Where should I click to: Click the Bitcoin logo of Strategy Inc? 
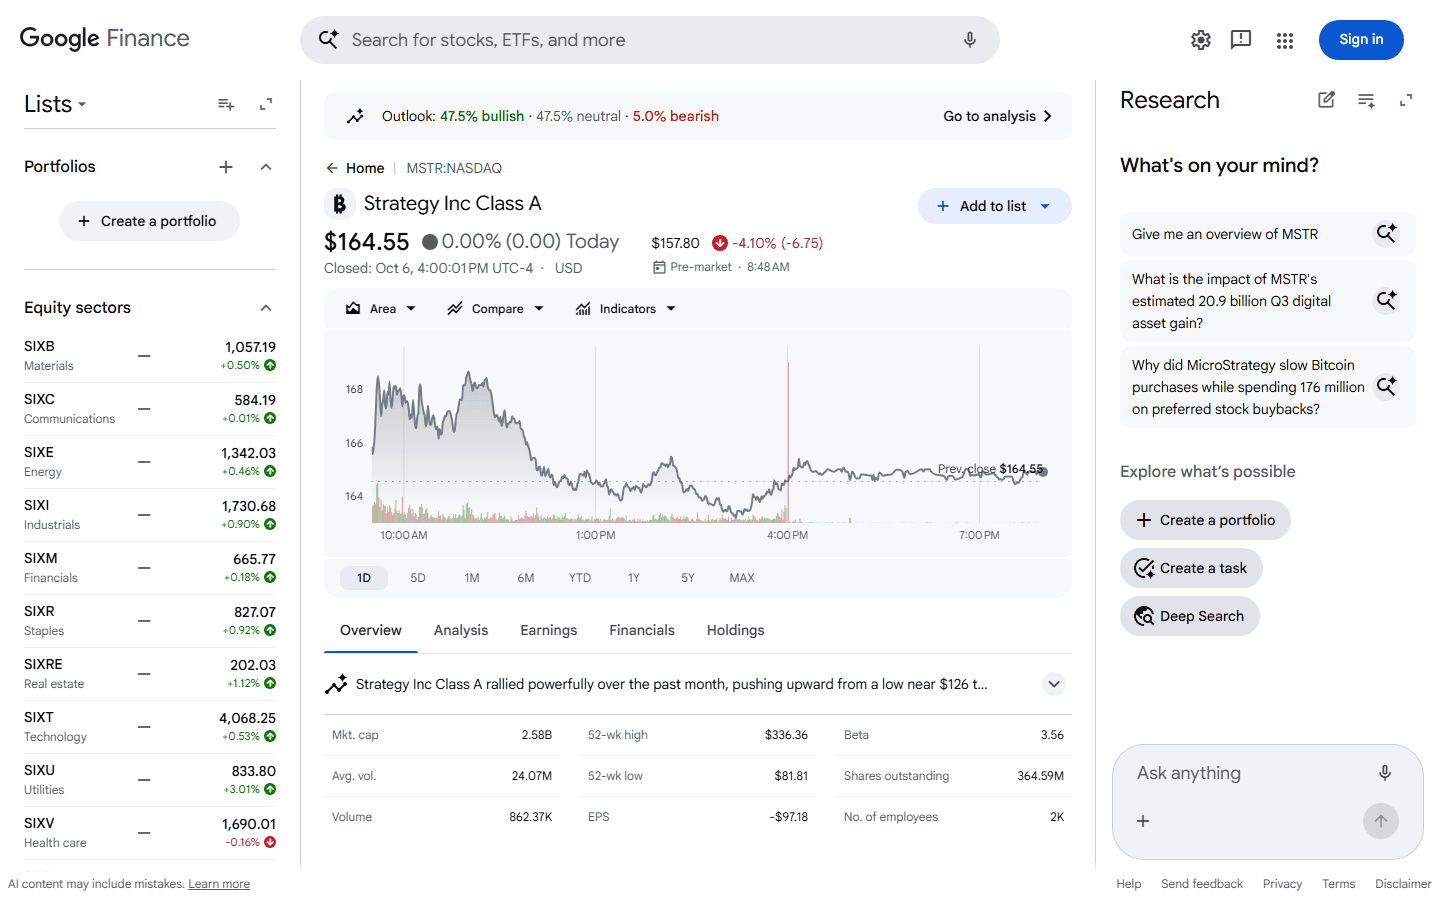pos(340,204)
